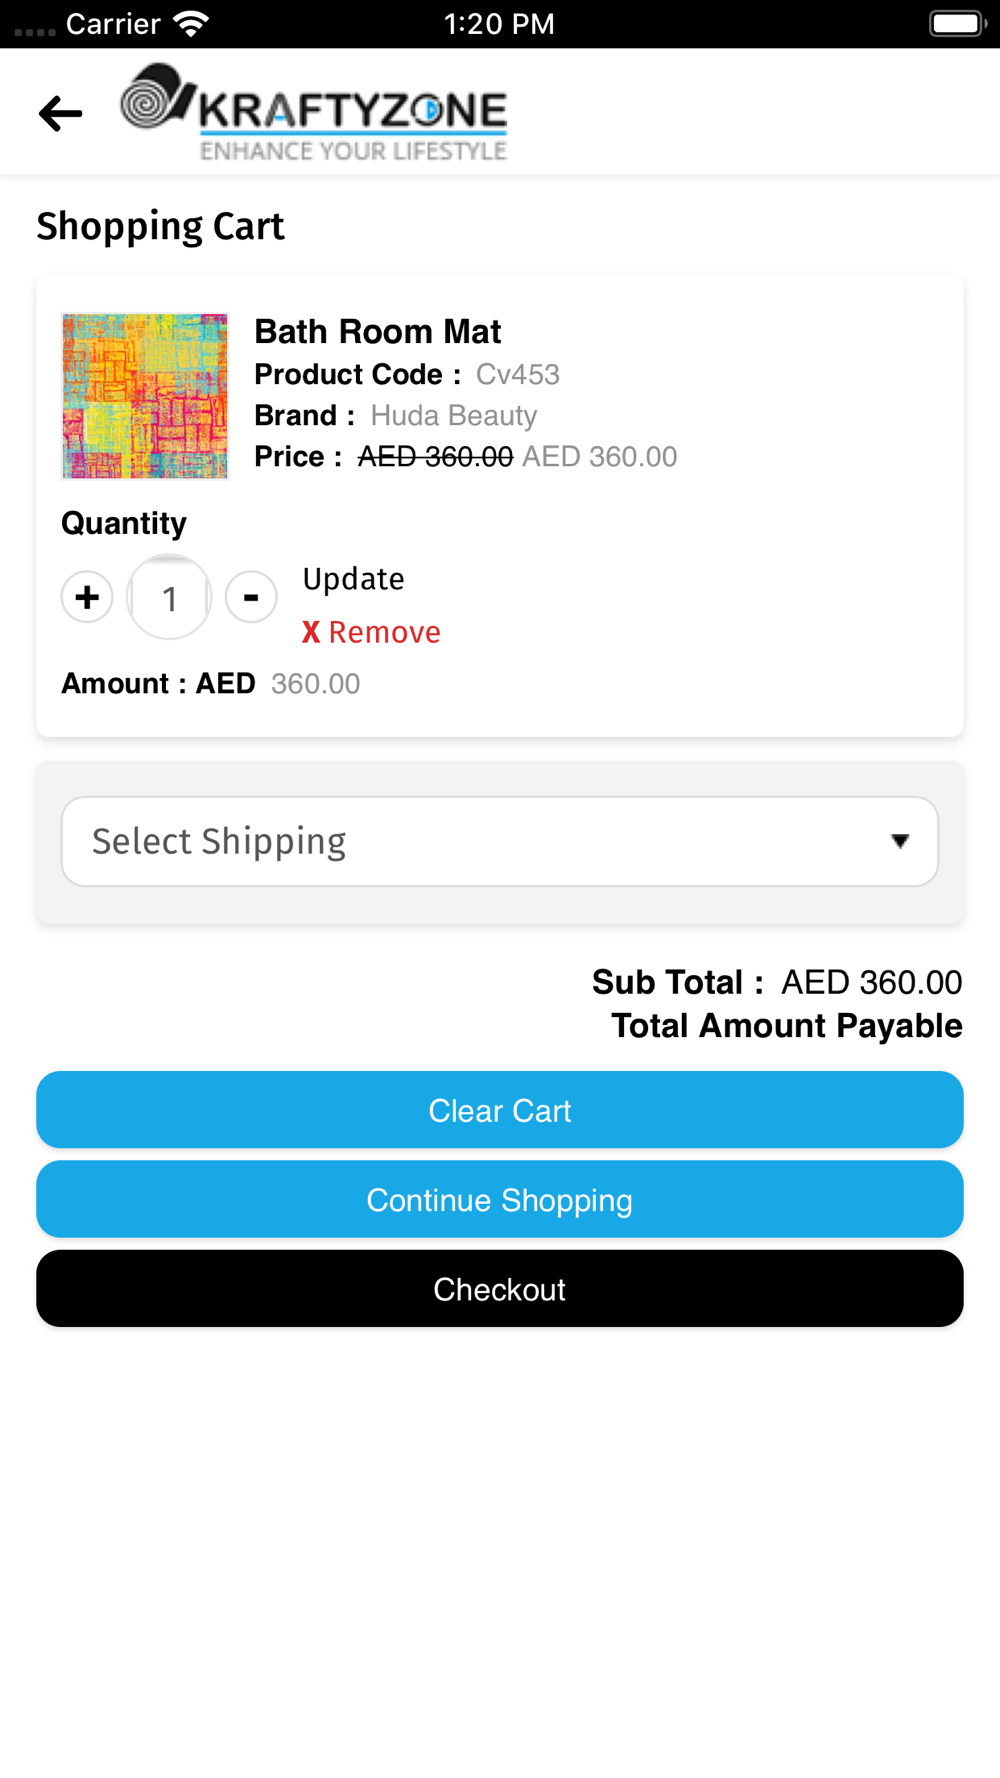1000x1778 pixels.
Task: Tap the battery icon in status bar
Action: click(x=957, y=23)
